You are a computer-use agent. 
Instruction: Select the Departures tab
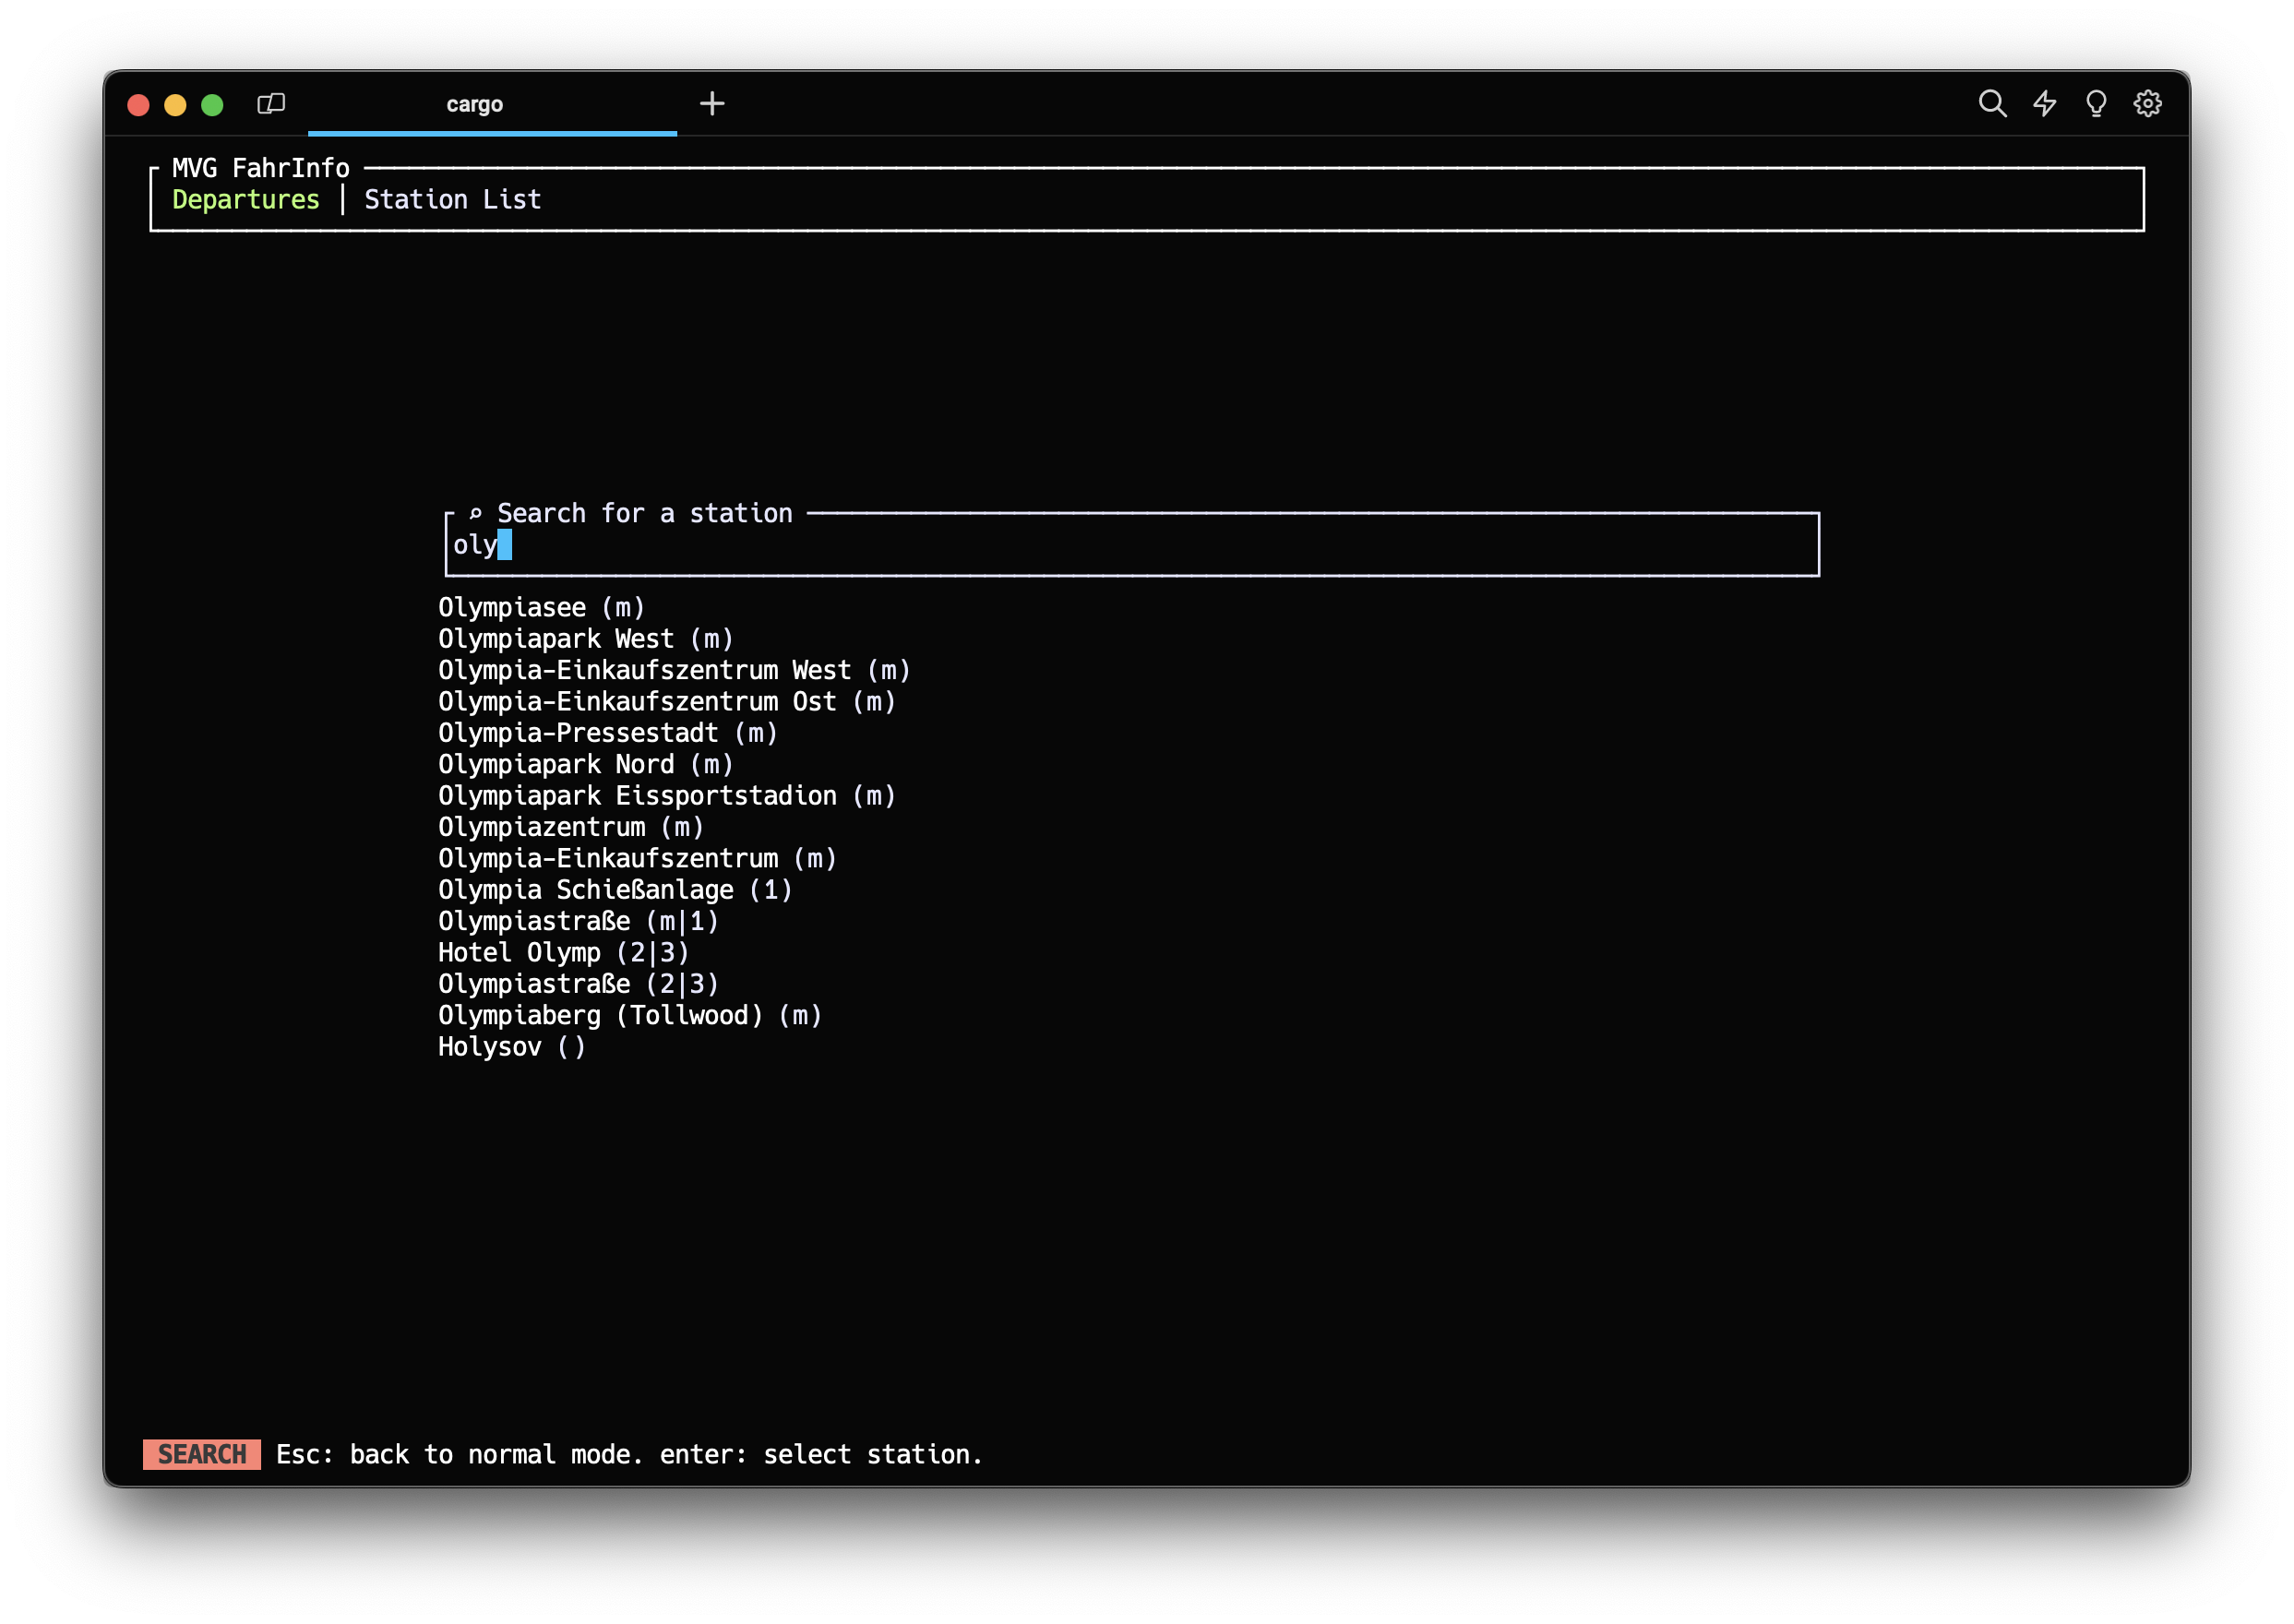245,199
